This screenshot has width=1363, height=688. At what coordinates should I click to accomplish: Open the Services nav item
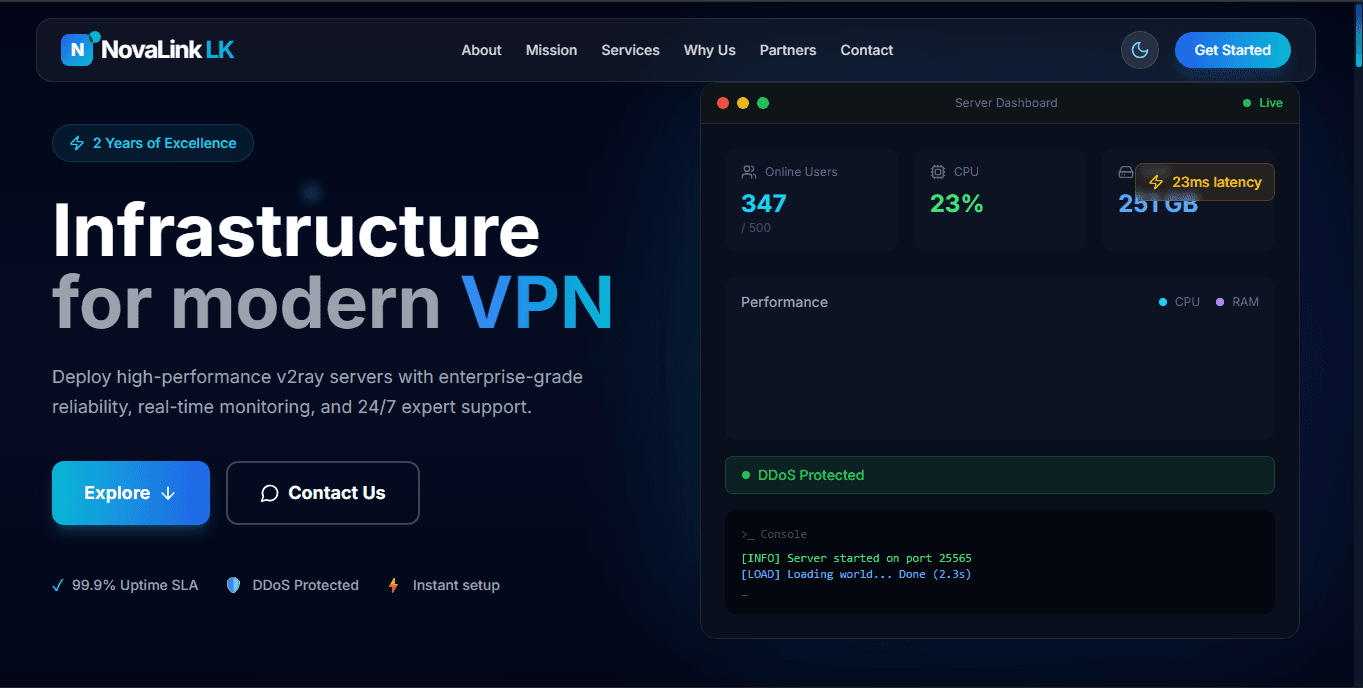pos(630,50)
